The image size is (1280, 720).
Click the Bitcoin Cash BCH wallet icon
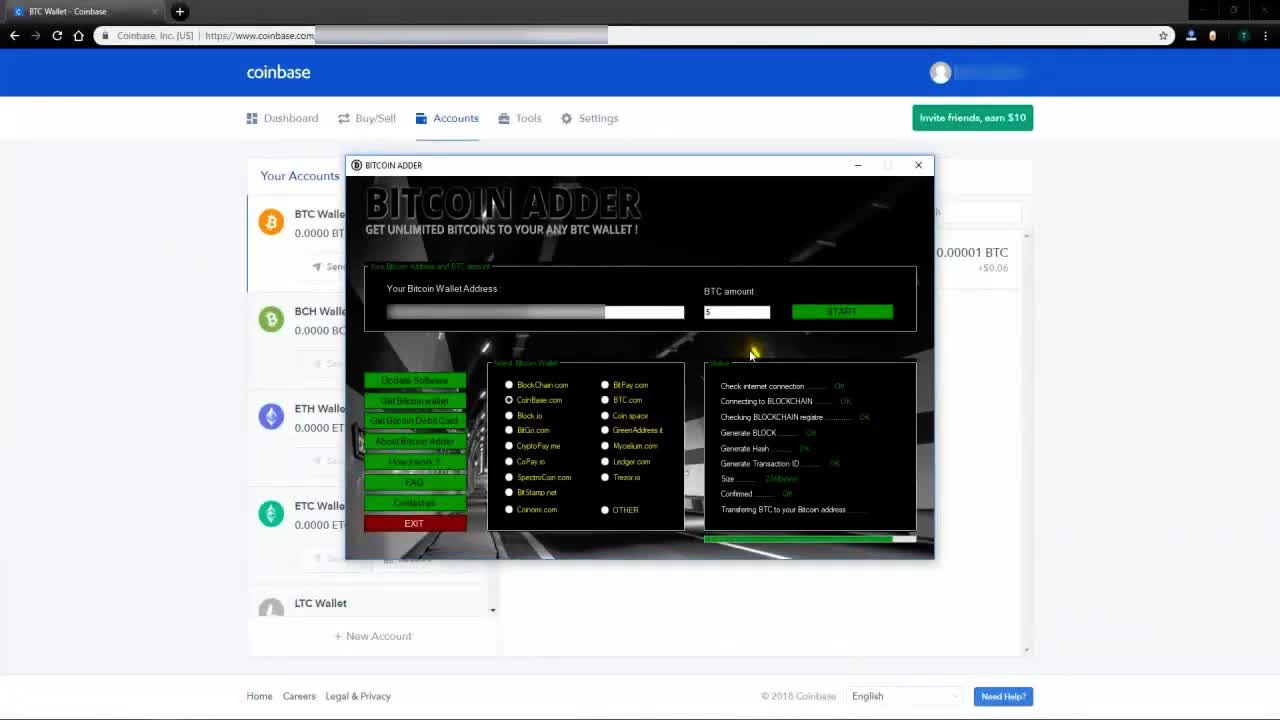point(271,319)
